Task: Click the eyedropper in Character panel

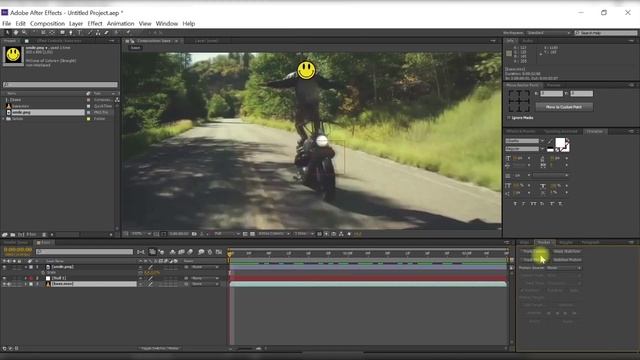Action: coord(550,141)
